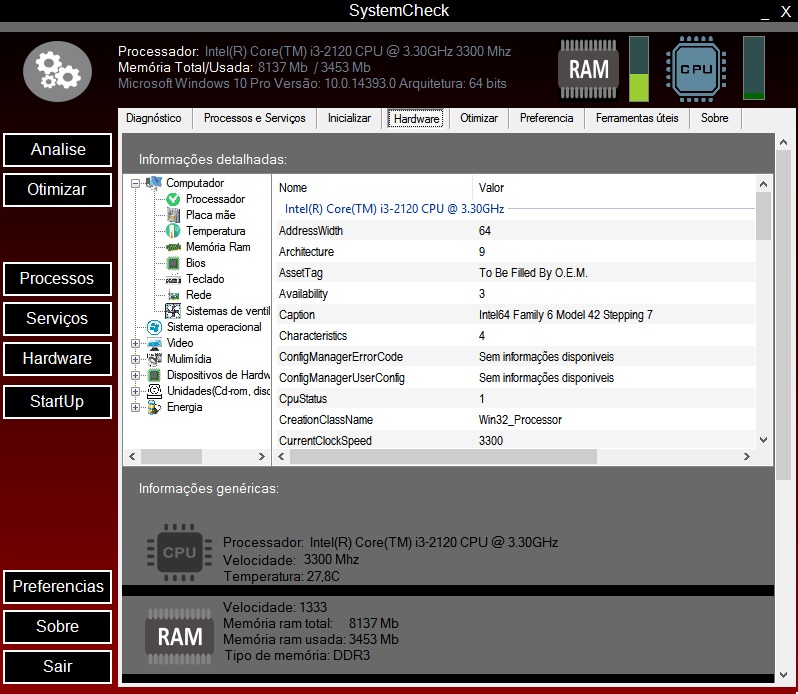Click the Unidades drive icon

[154, 391]
